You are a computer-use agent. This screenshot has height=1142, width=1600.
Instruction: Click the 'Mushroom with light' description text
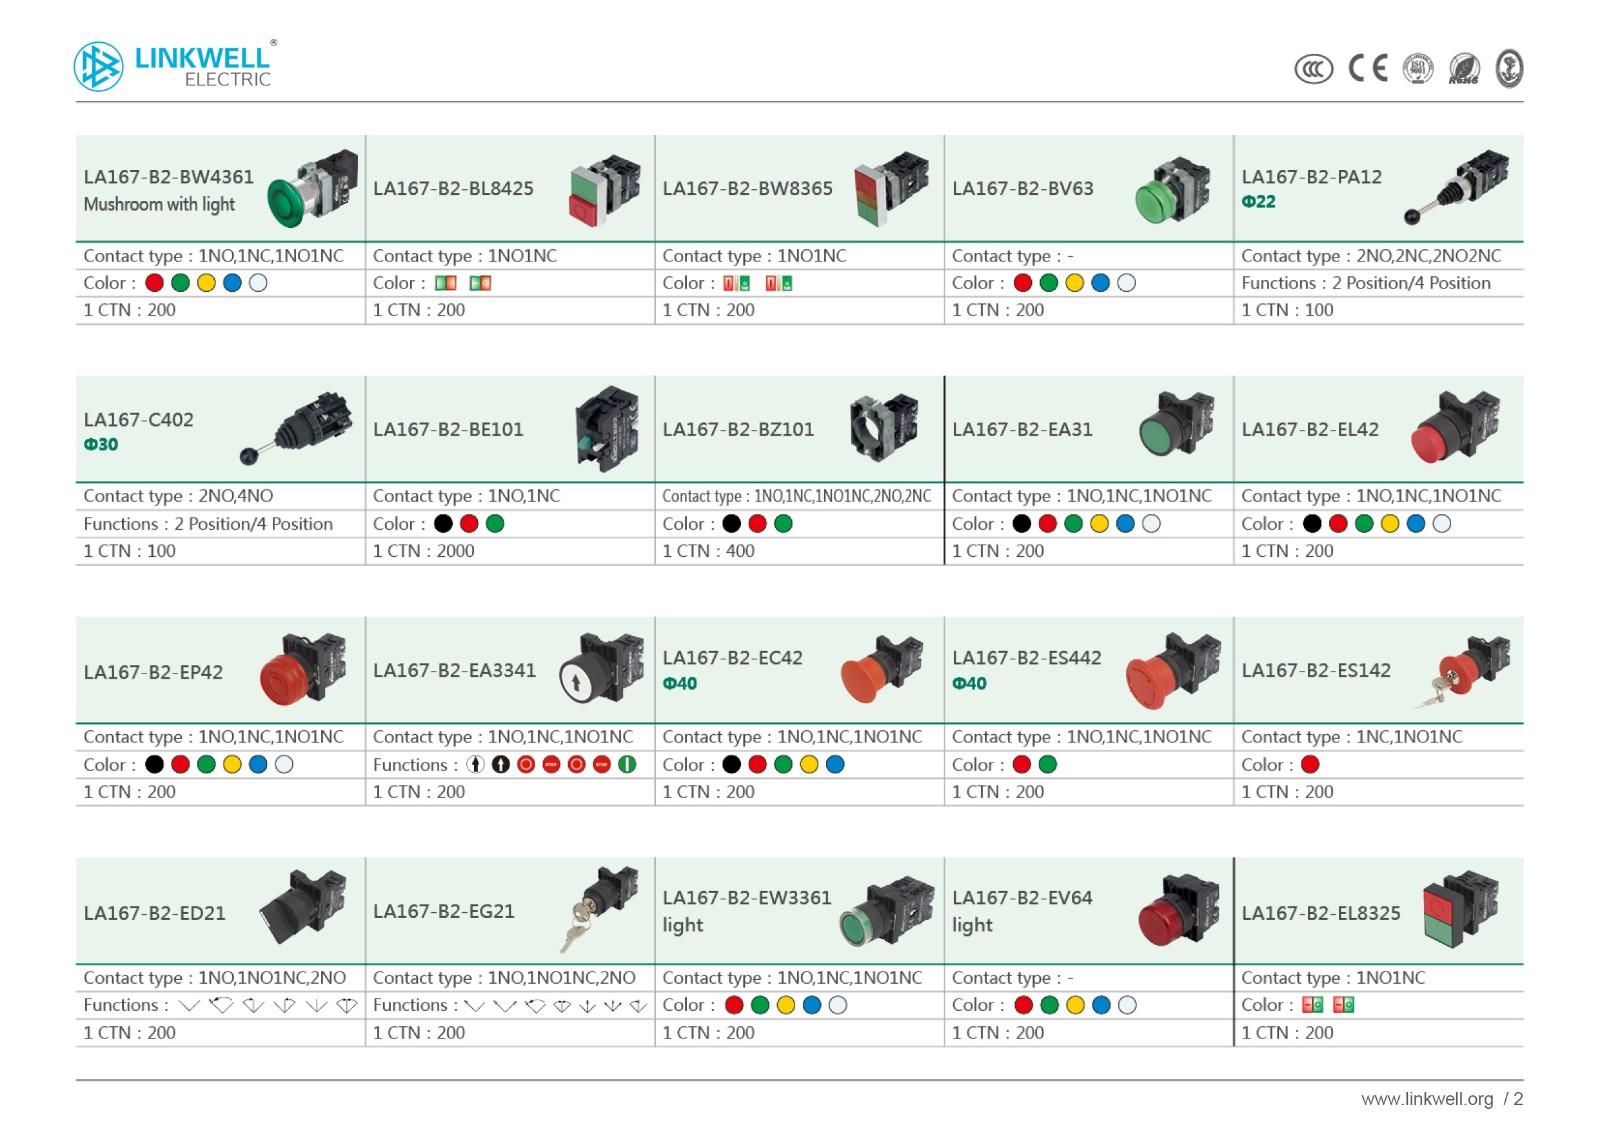160,204
